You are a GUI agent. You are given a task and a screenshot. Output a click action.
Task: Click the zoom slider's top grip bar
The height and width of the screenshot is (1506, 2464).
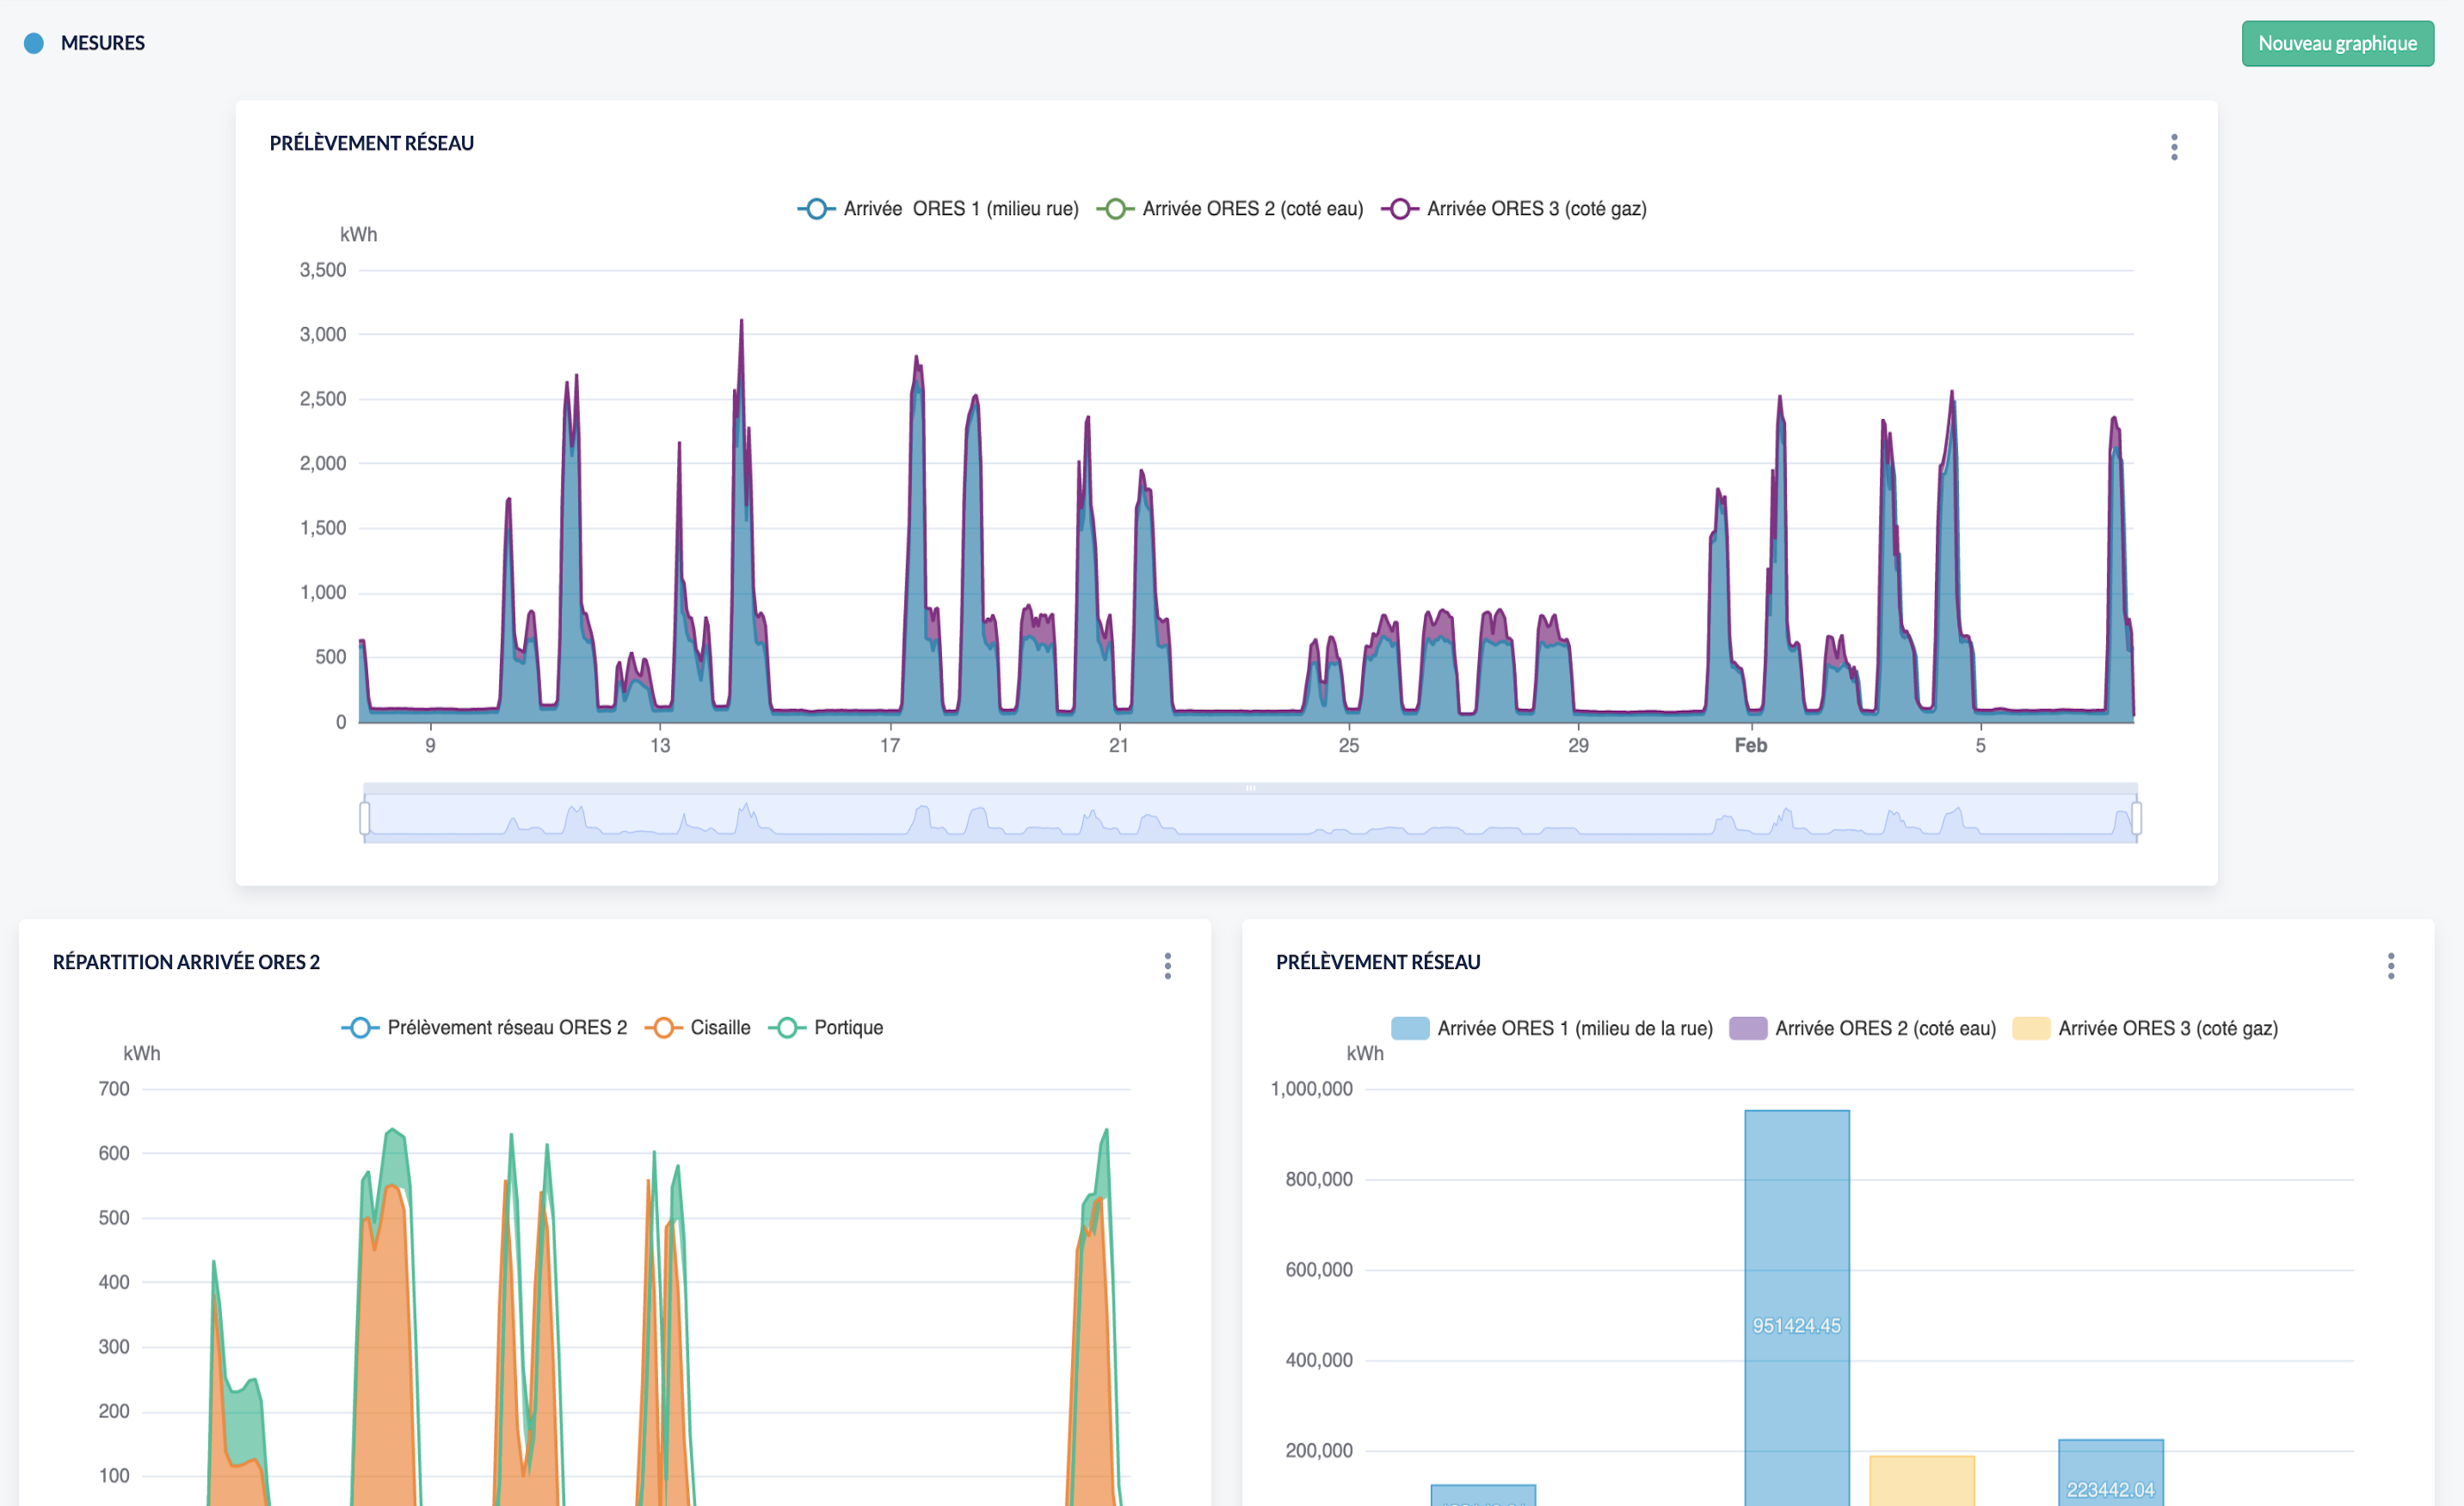click(1250, 788)
